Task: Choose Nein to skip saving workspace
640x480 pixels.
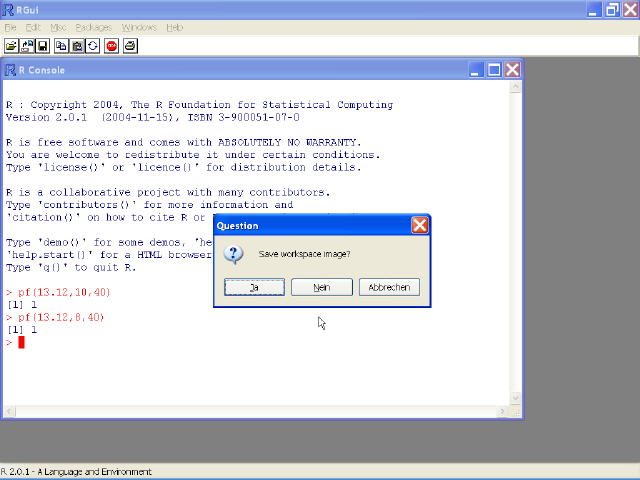Action: pos(322,287)
